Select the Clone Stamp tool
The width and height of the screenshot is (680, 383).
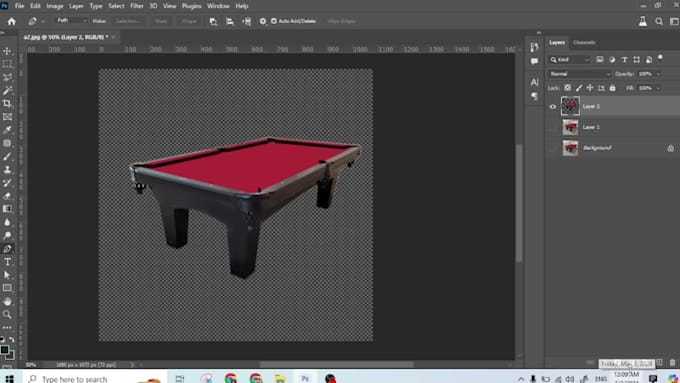pyautogui.click(x=7, y=170)
